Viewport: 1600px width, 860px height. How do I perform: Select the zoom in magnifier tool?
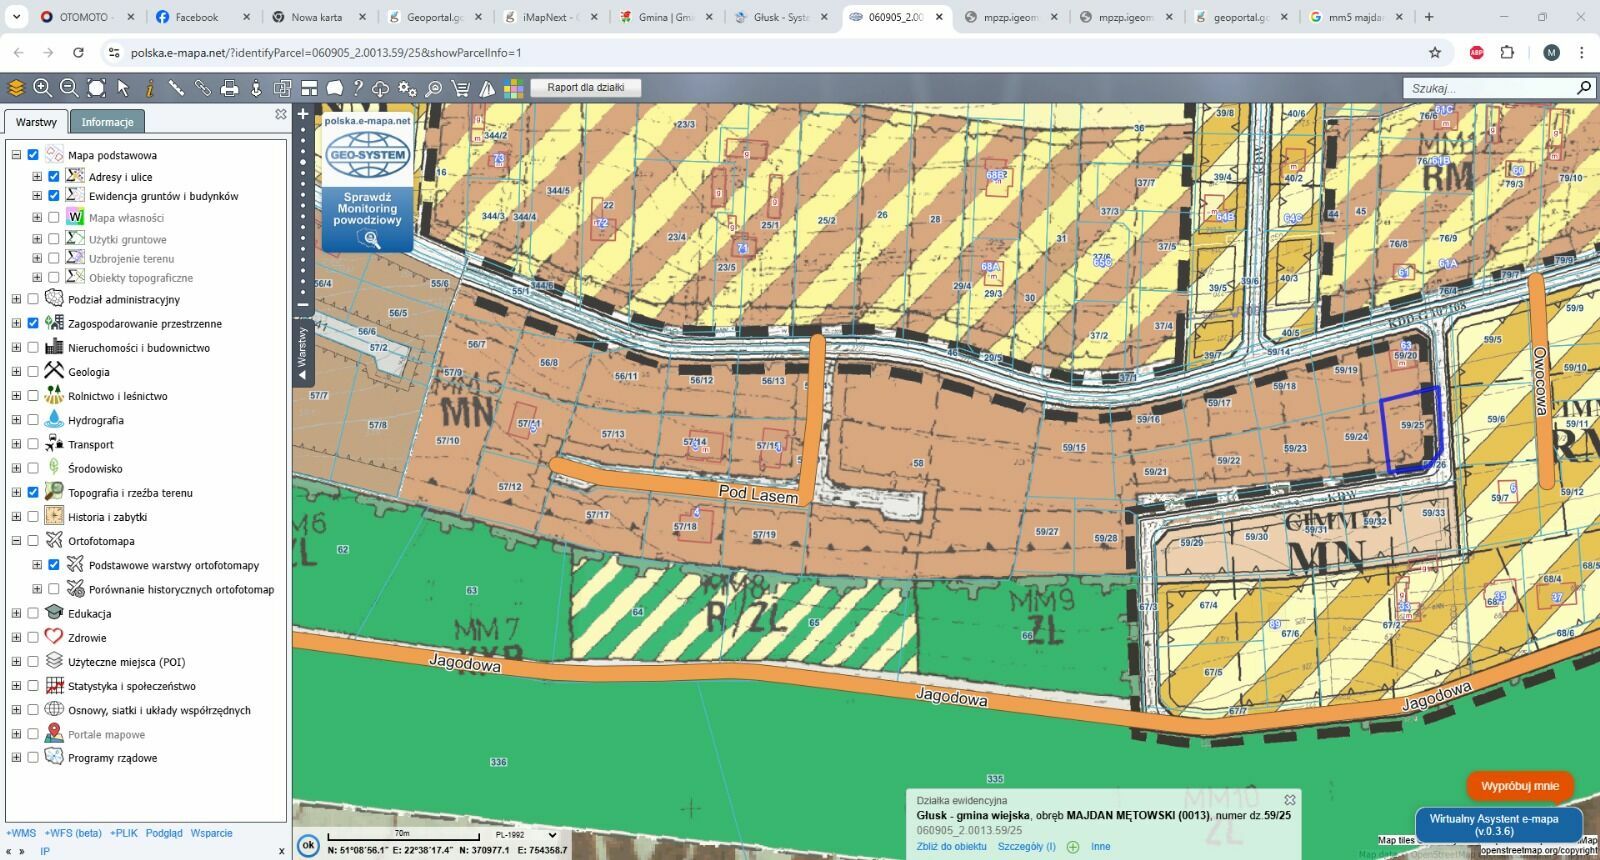[x=42, y=88]
